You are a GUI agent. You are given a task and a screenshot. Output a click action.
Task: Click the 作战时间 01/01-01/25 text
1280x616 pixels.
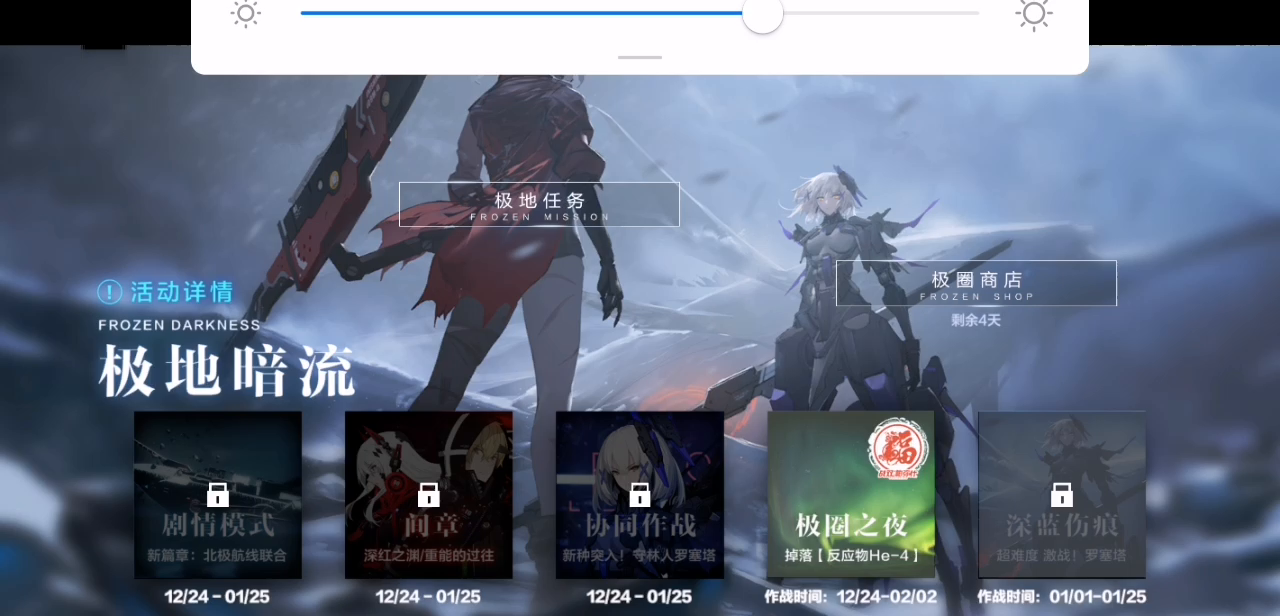[1062, 597]
